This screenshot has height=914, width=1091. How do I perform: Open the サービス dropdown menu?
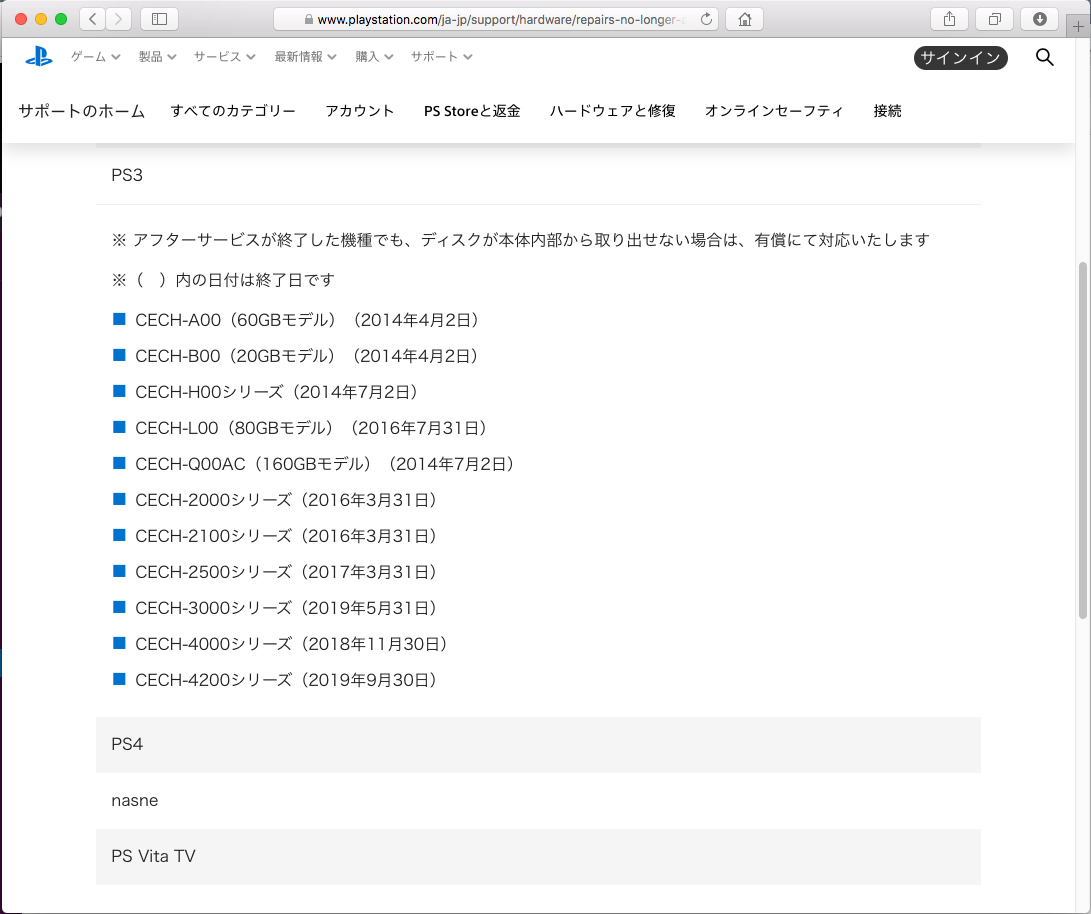224,56
